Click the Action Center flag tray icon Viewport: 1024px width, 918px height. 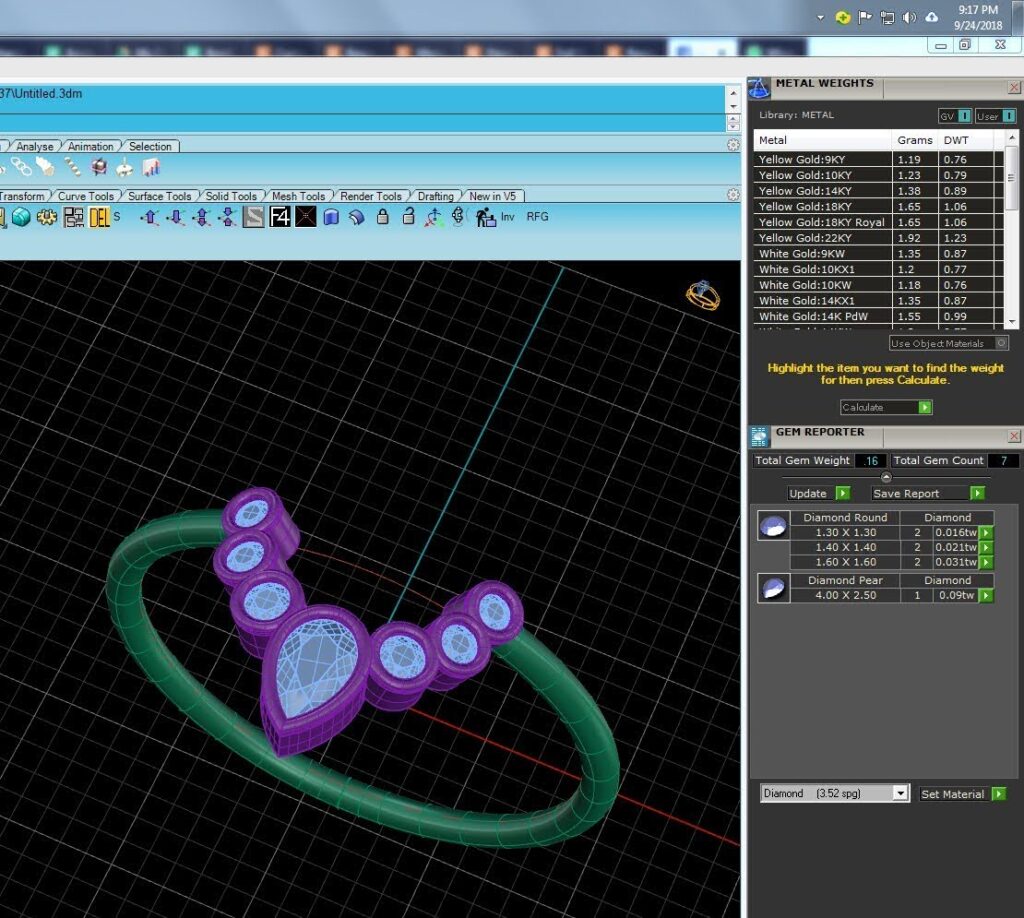tap(865, 18)
